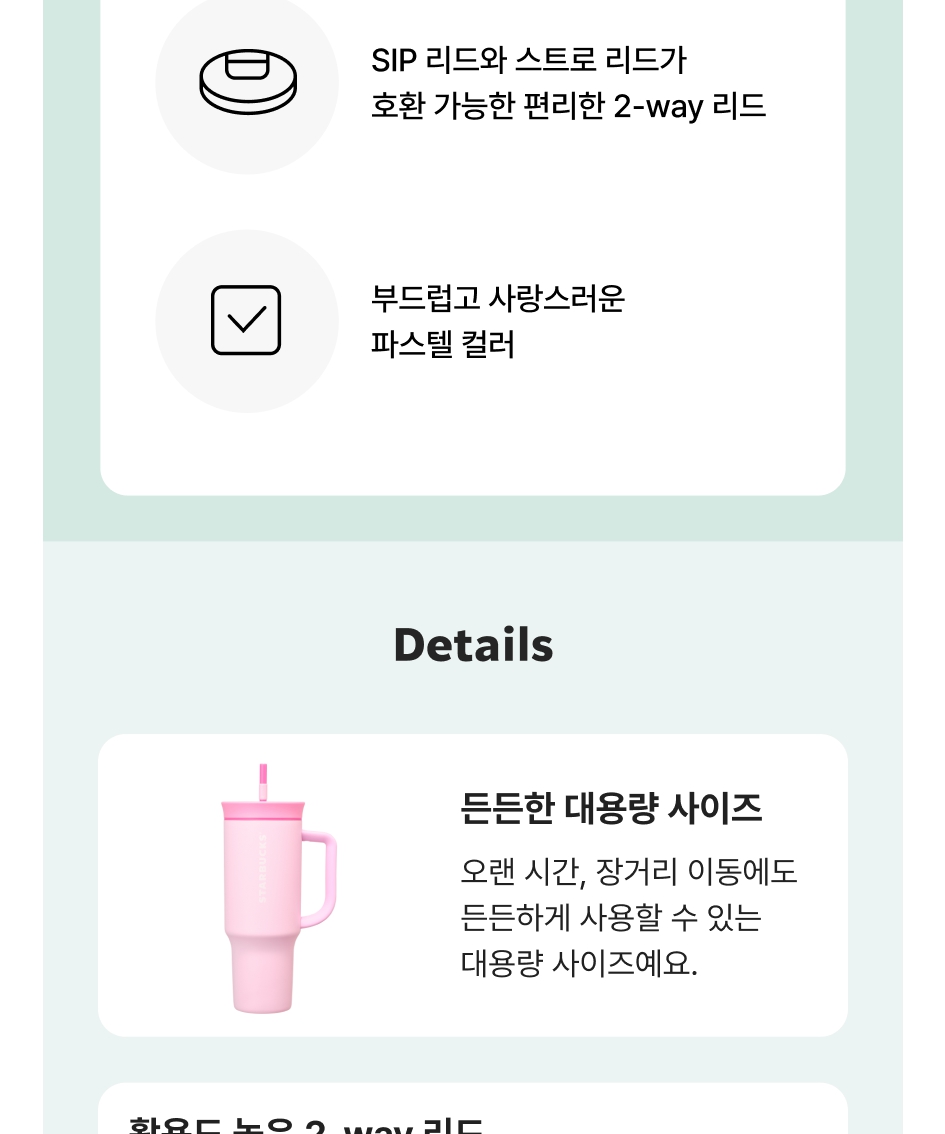
Task: Click the Details section heading
Action: 473,645
